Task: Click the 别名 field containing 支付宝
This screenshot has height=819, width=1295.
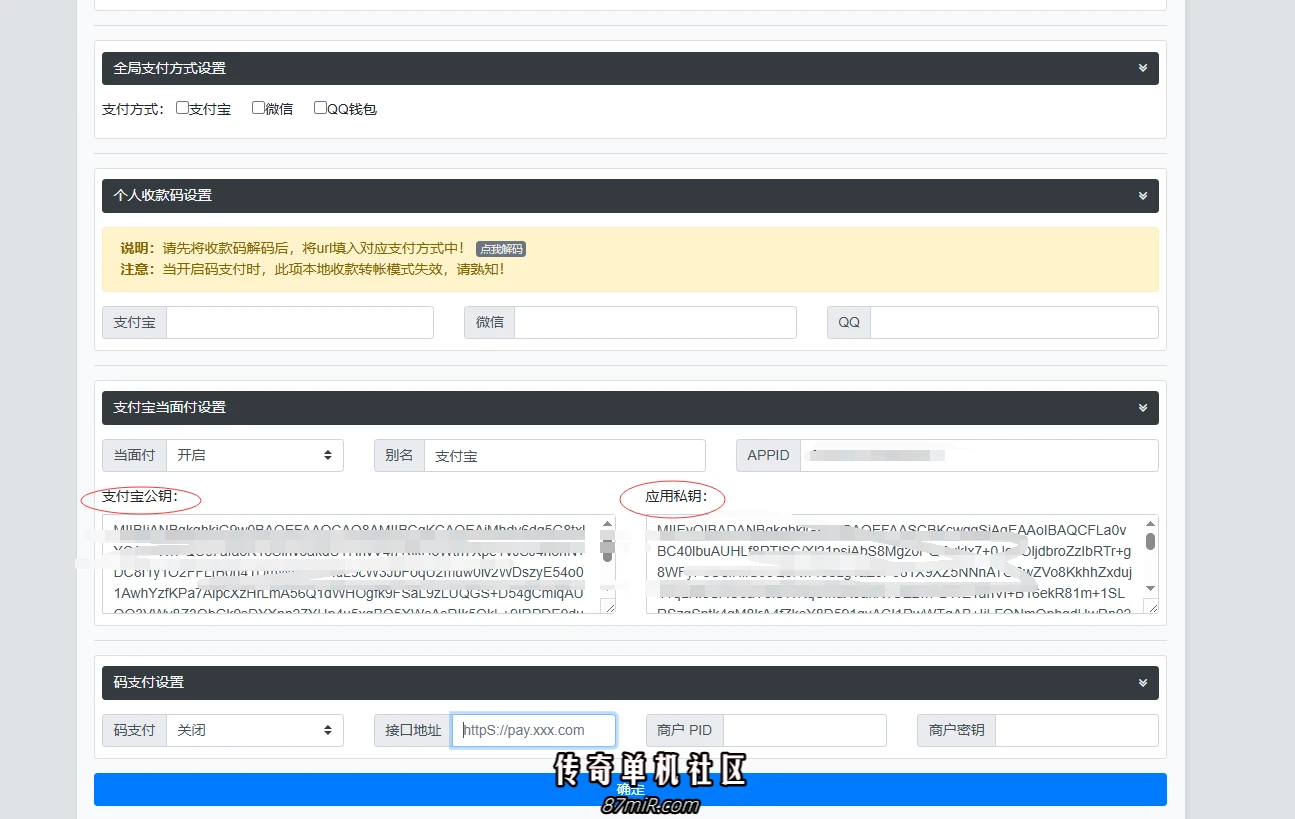Action: pyautogui.click(x=565, y=455)
